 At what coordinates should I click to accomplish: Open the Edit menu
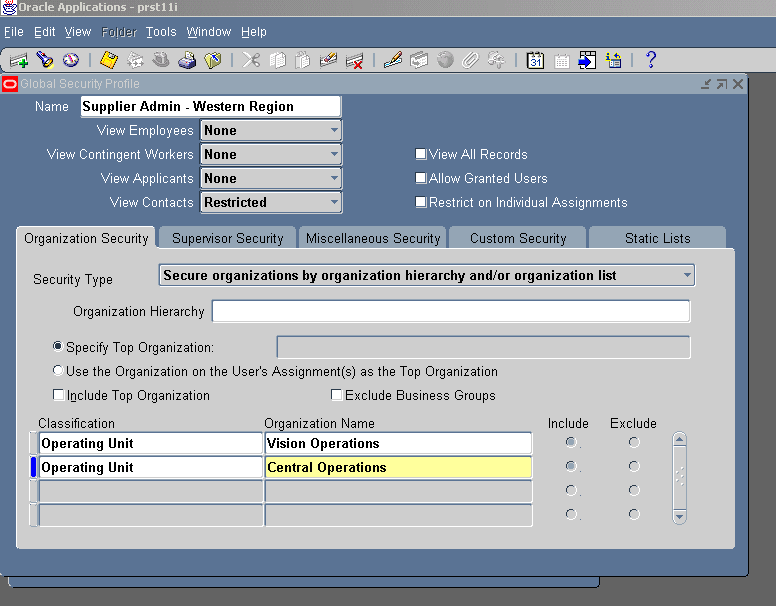[x=45, y=32]
